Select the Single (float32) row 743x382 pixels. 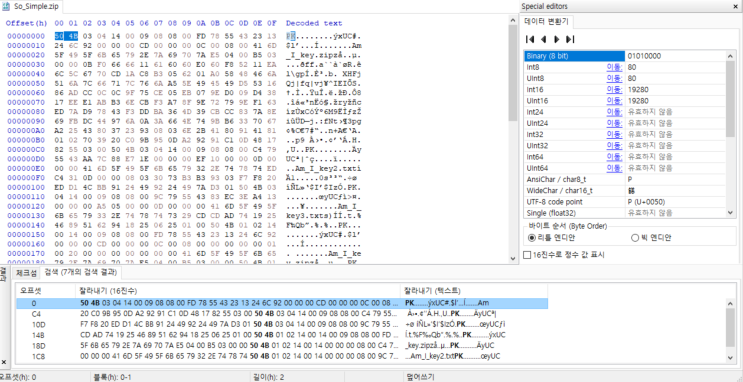click(625, 212)
